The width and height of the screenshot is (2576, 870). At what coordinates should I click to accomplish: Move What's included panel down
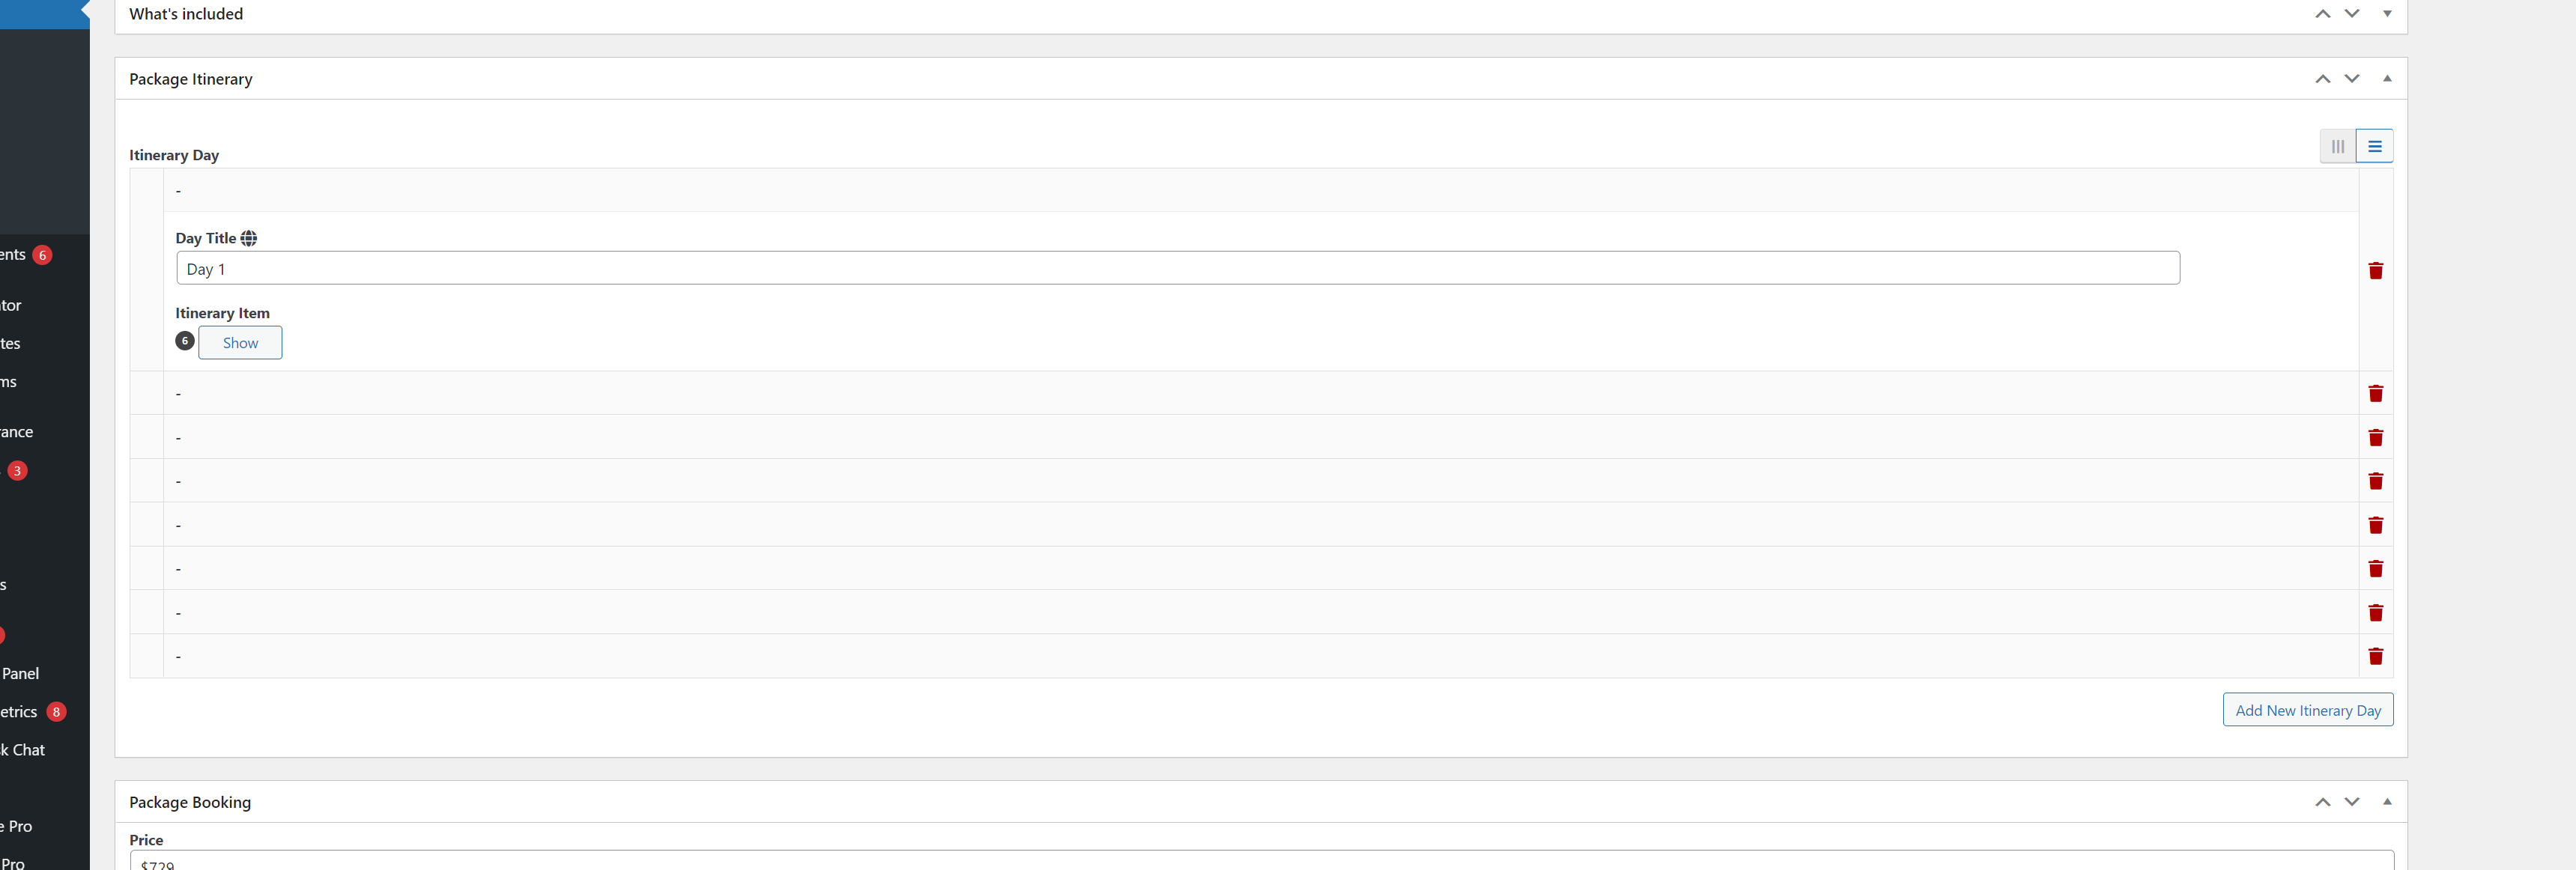click(x=2351, y=14)
